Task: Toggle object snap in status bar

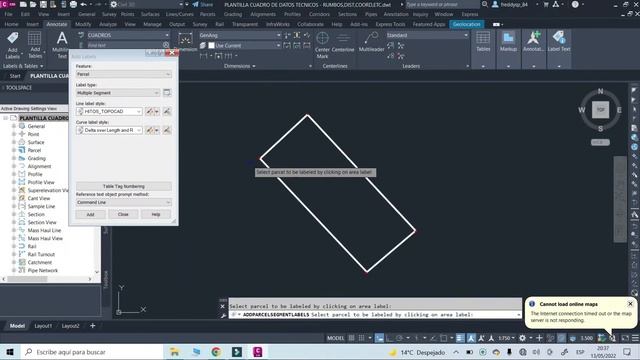Action: point(444,338)
